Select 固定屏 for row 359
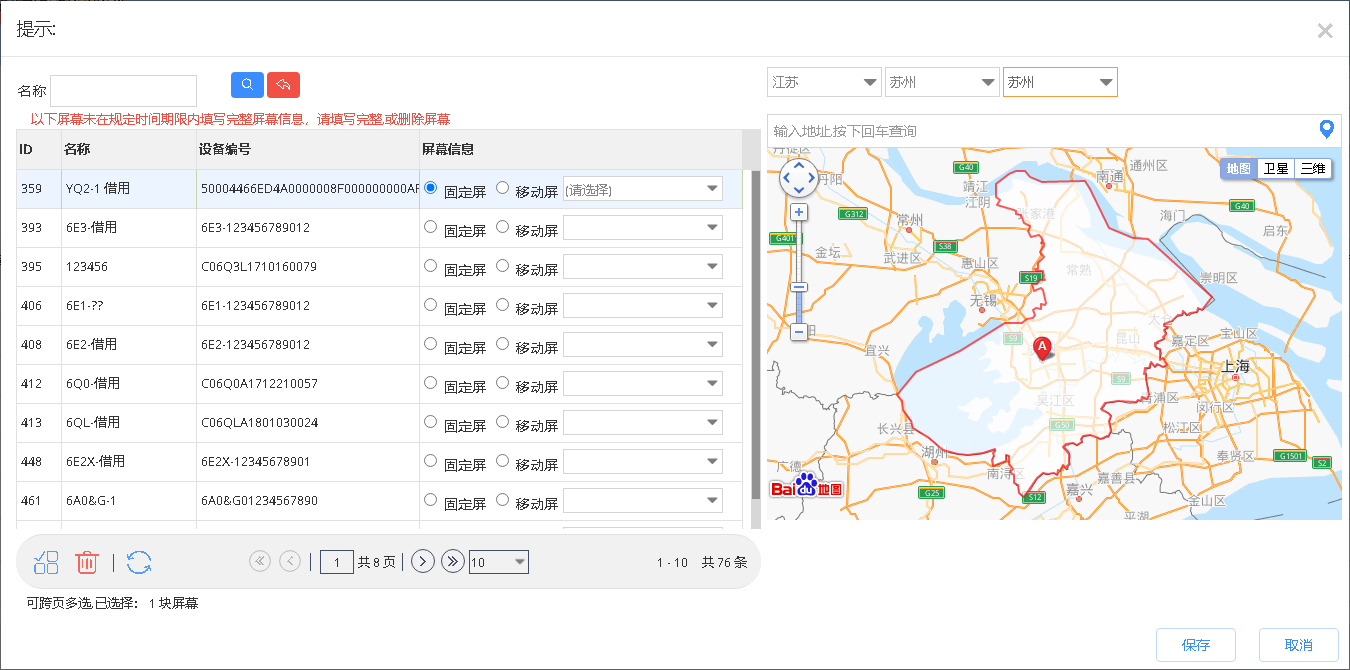Screen dimensions: 1350x670 (431, 188)
